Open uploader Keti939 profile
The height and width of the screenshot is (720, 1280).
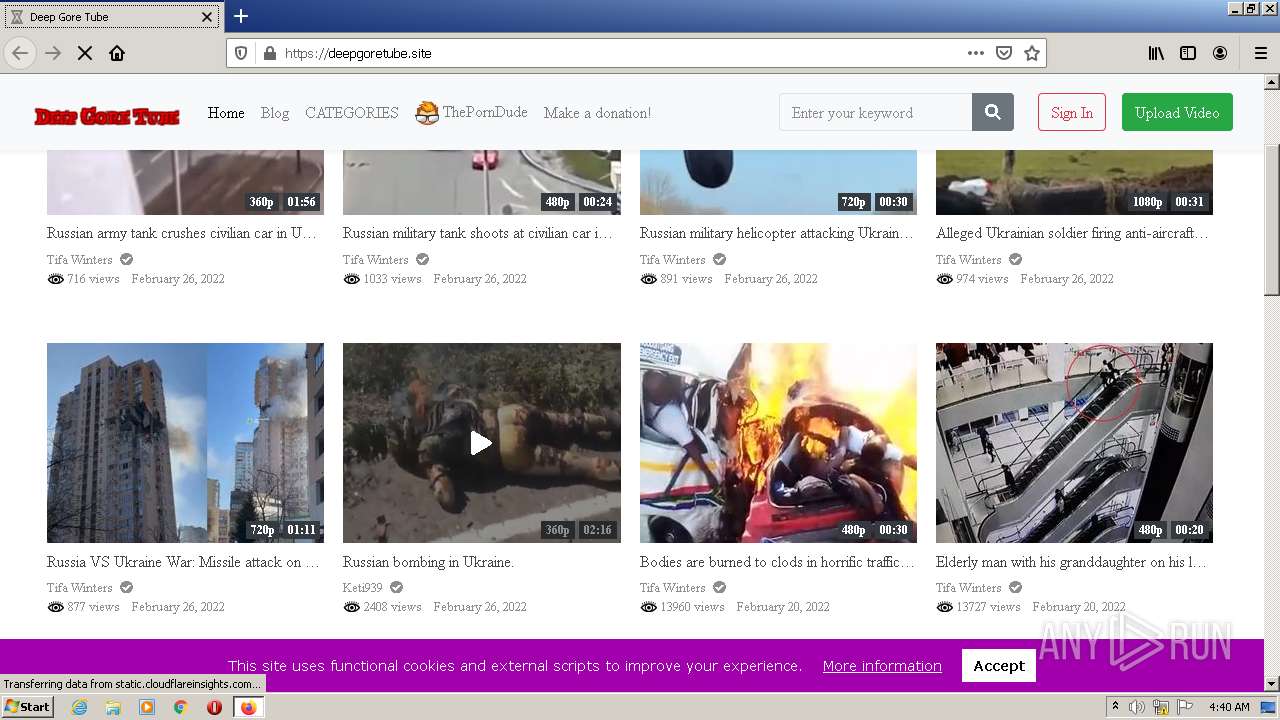point(363,587)
